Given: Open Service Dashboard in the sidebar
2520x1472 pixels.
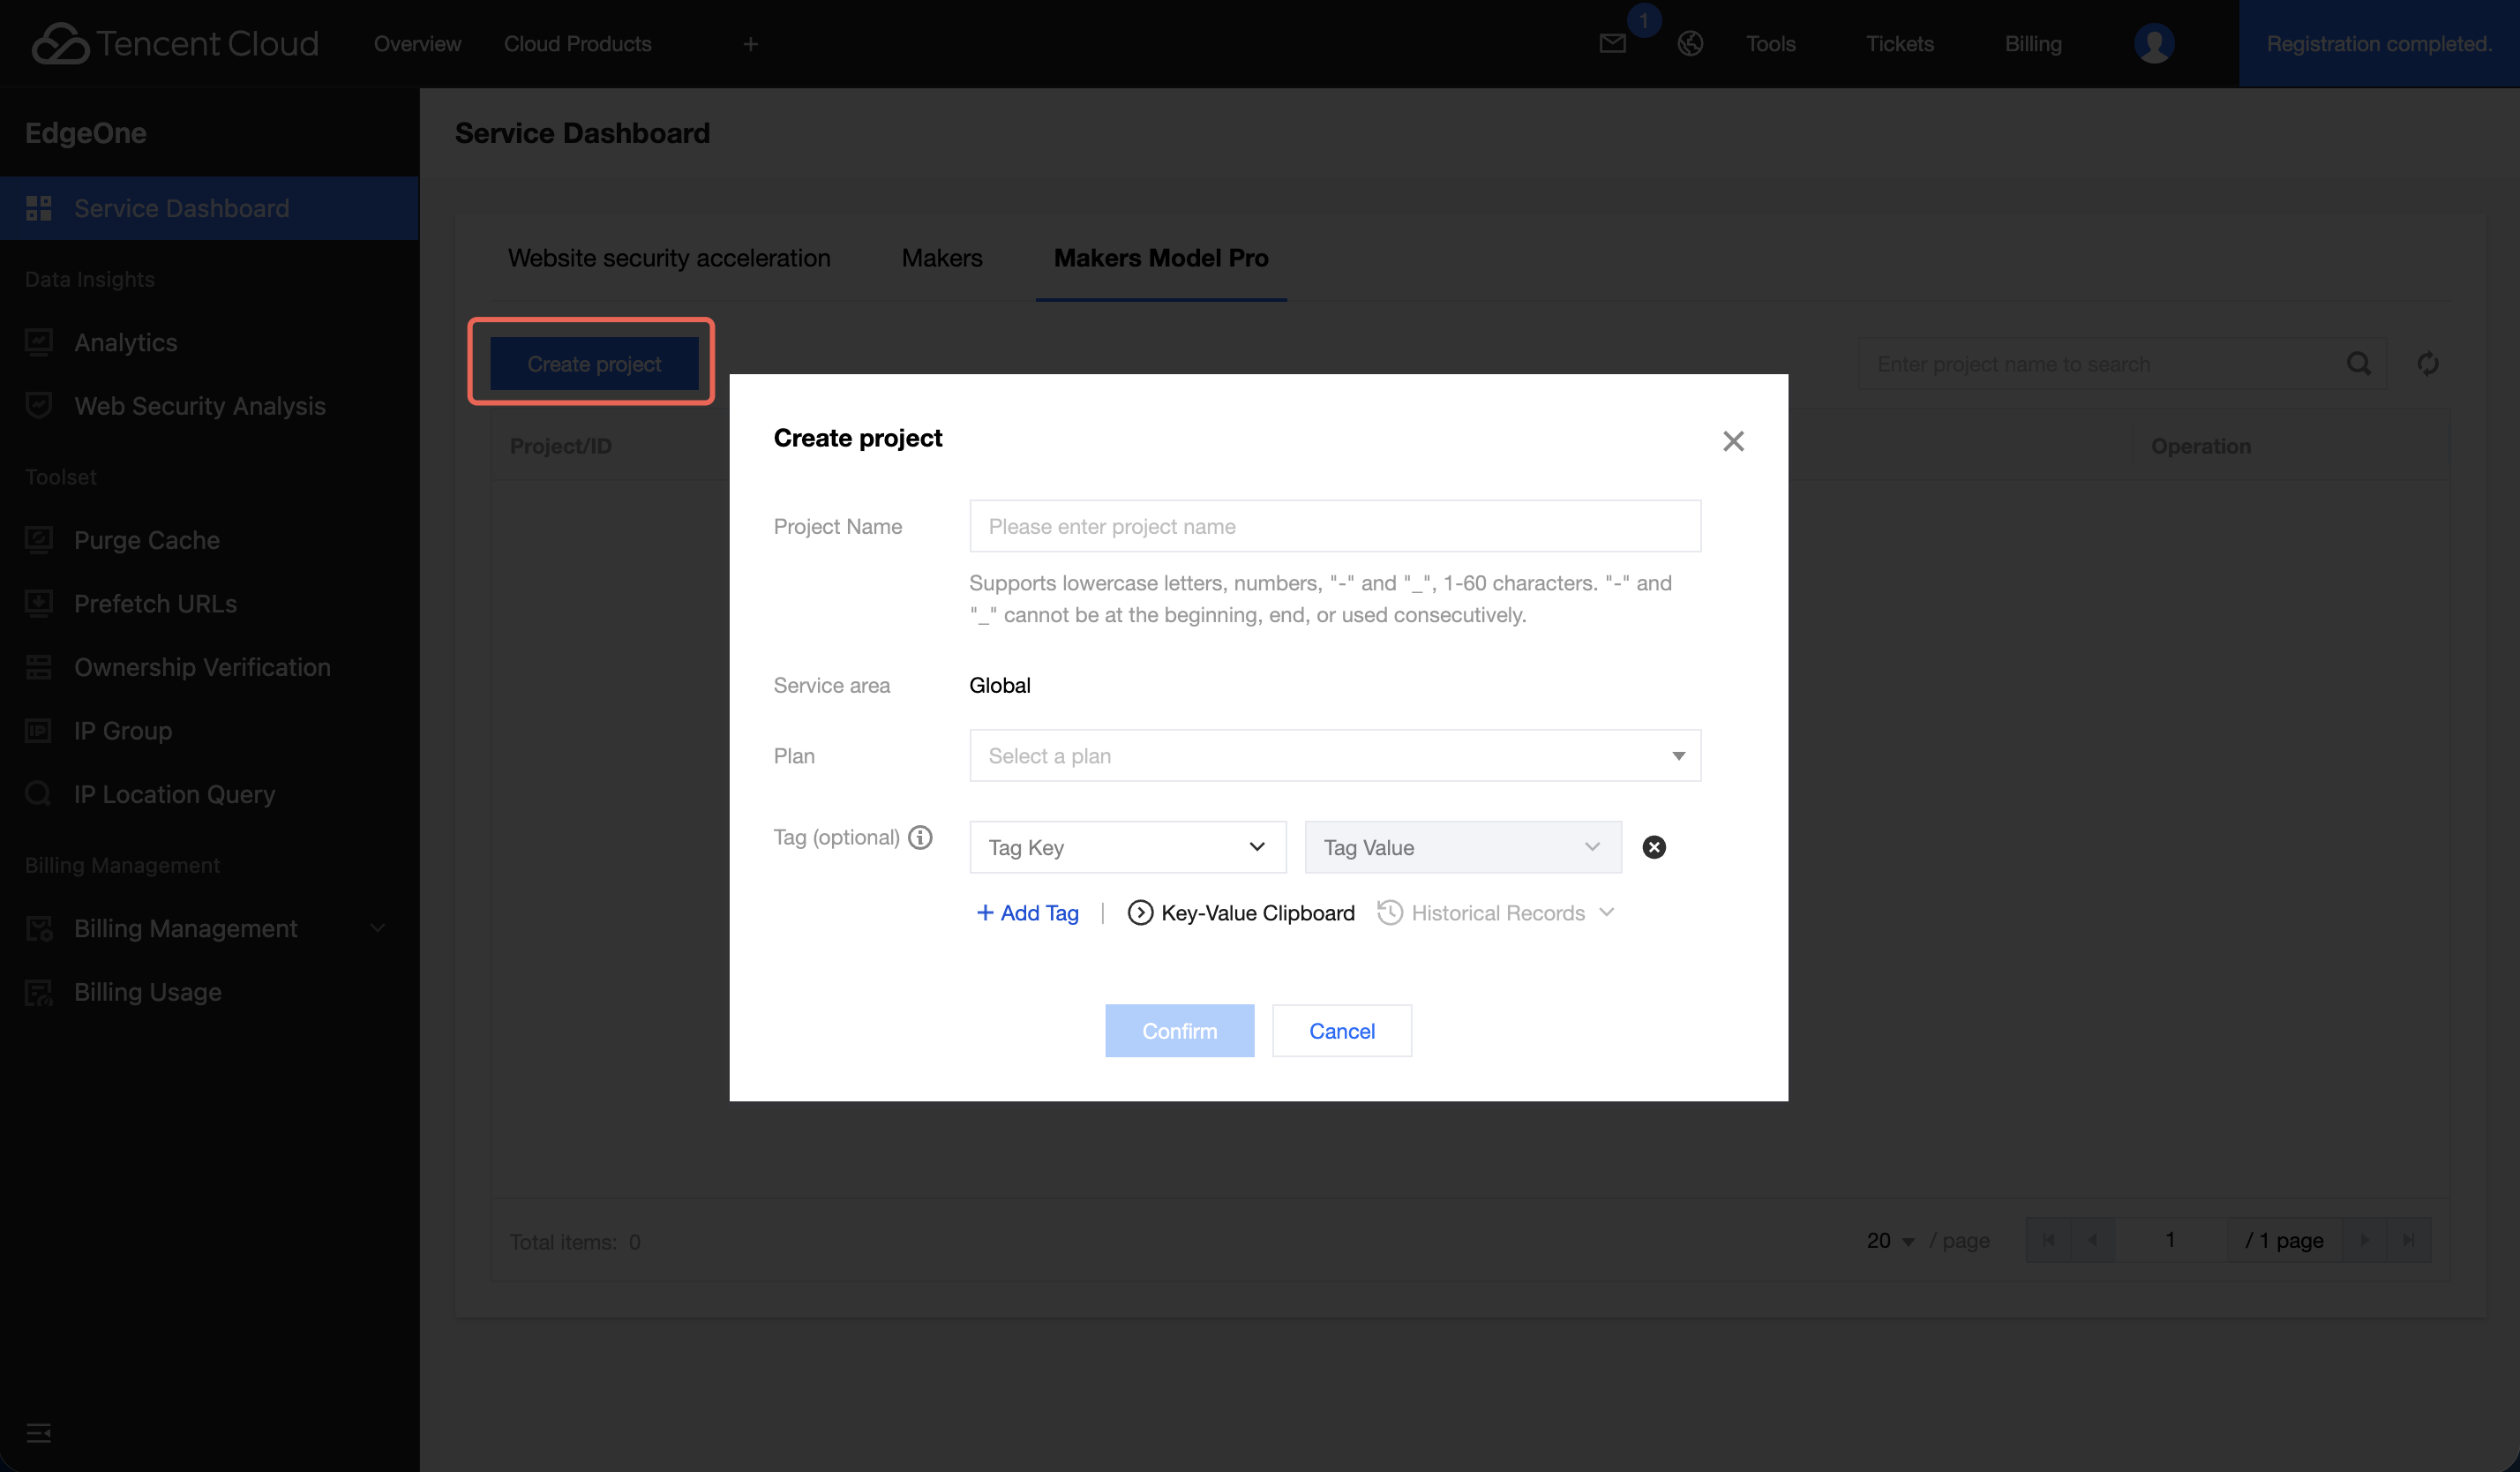Looking at the screenshot, I should [x=209, y=208].
